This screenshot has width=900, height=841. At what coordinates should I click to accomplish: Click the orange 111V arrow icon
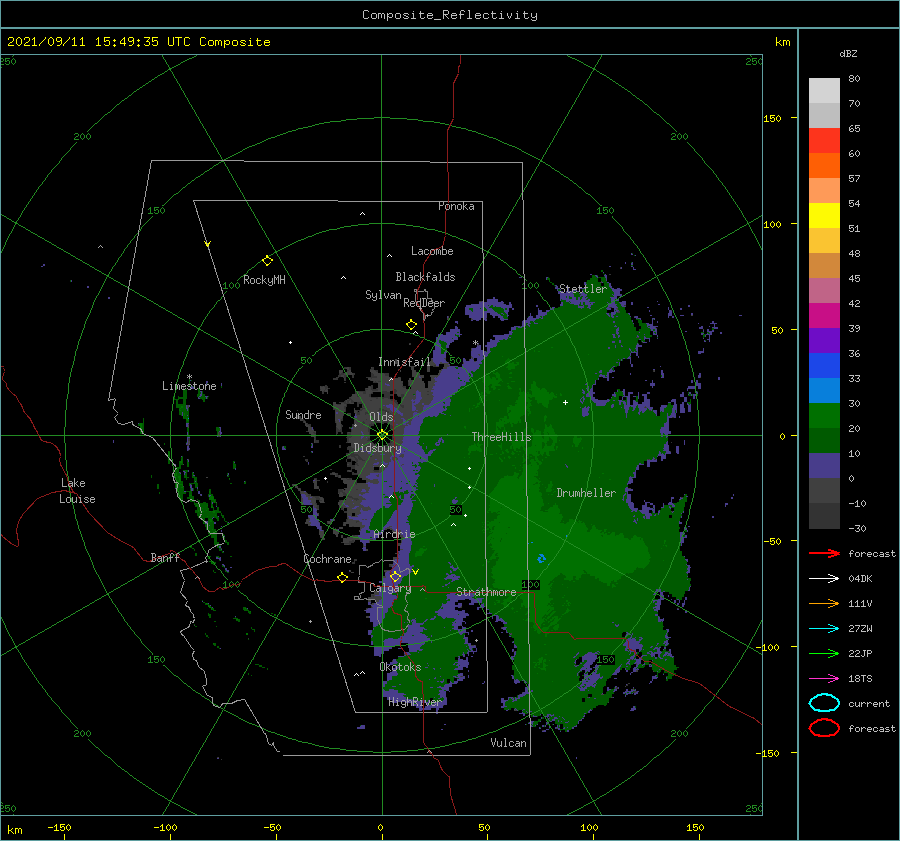point(824,603)
